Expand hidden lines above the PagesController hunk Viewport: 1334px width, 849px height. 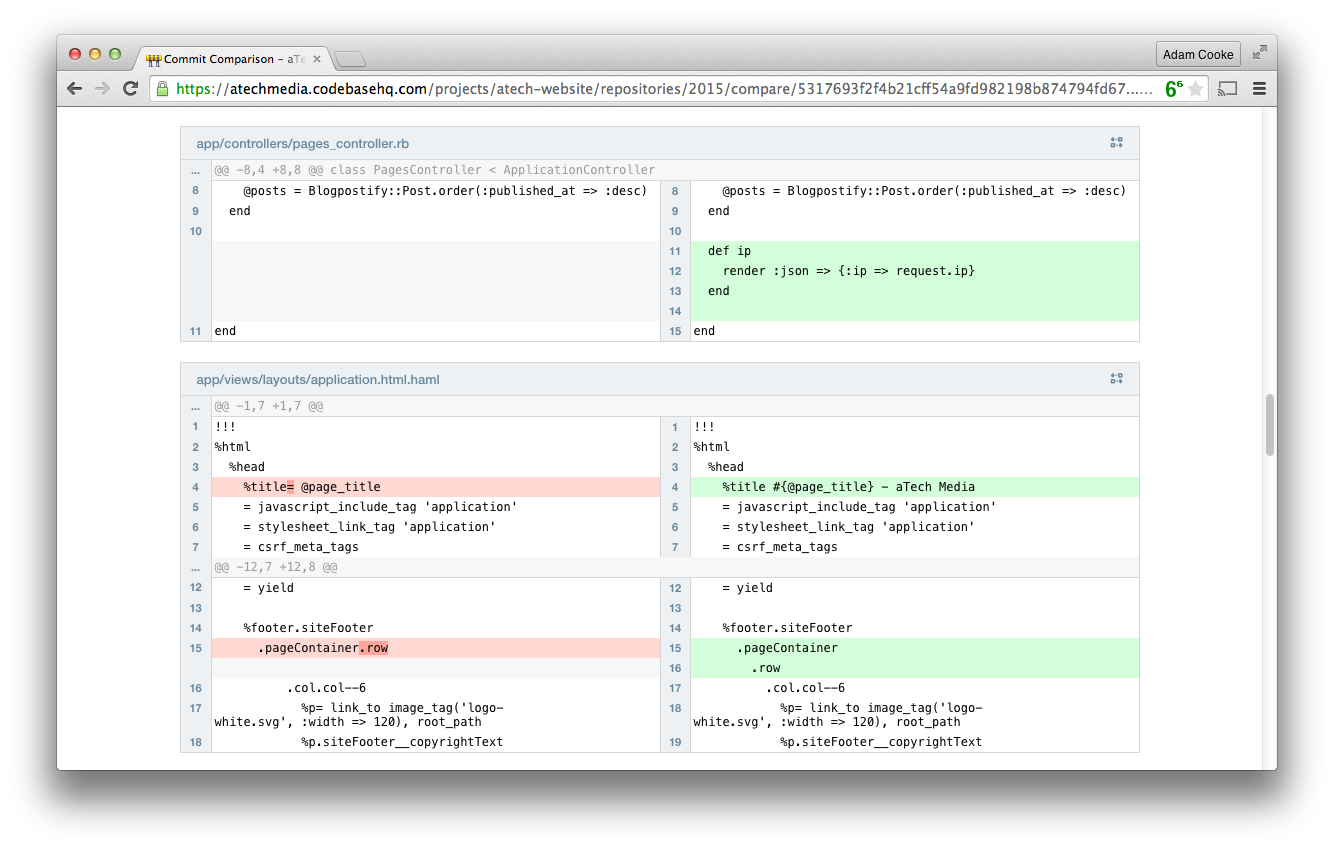[196, 170]
